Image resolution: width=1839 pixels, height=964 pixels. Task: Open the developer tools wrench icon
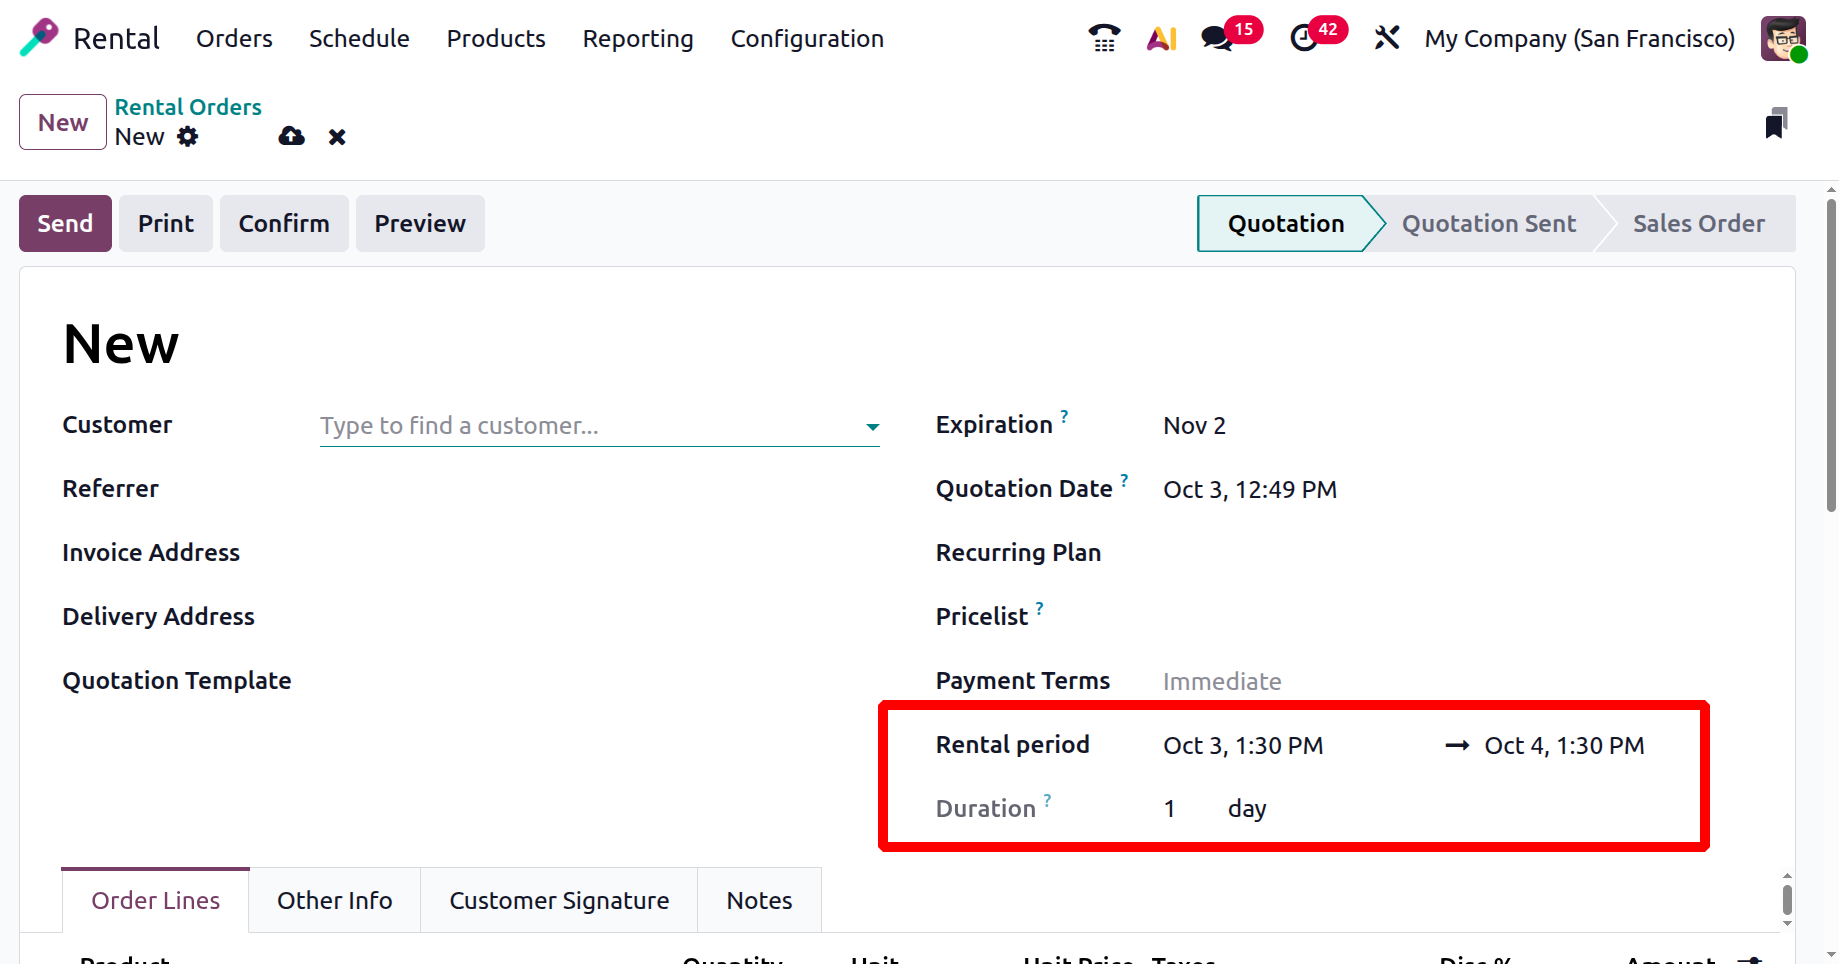tap(1386, 38)
